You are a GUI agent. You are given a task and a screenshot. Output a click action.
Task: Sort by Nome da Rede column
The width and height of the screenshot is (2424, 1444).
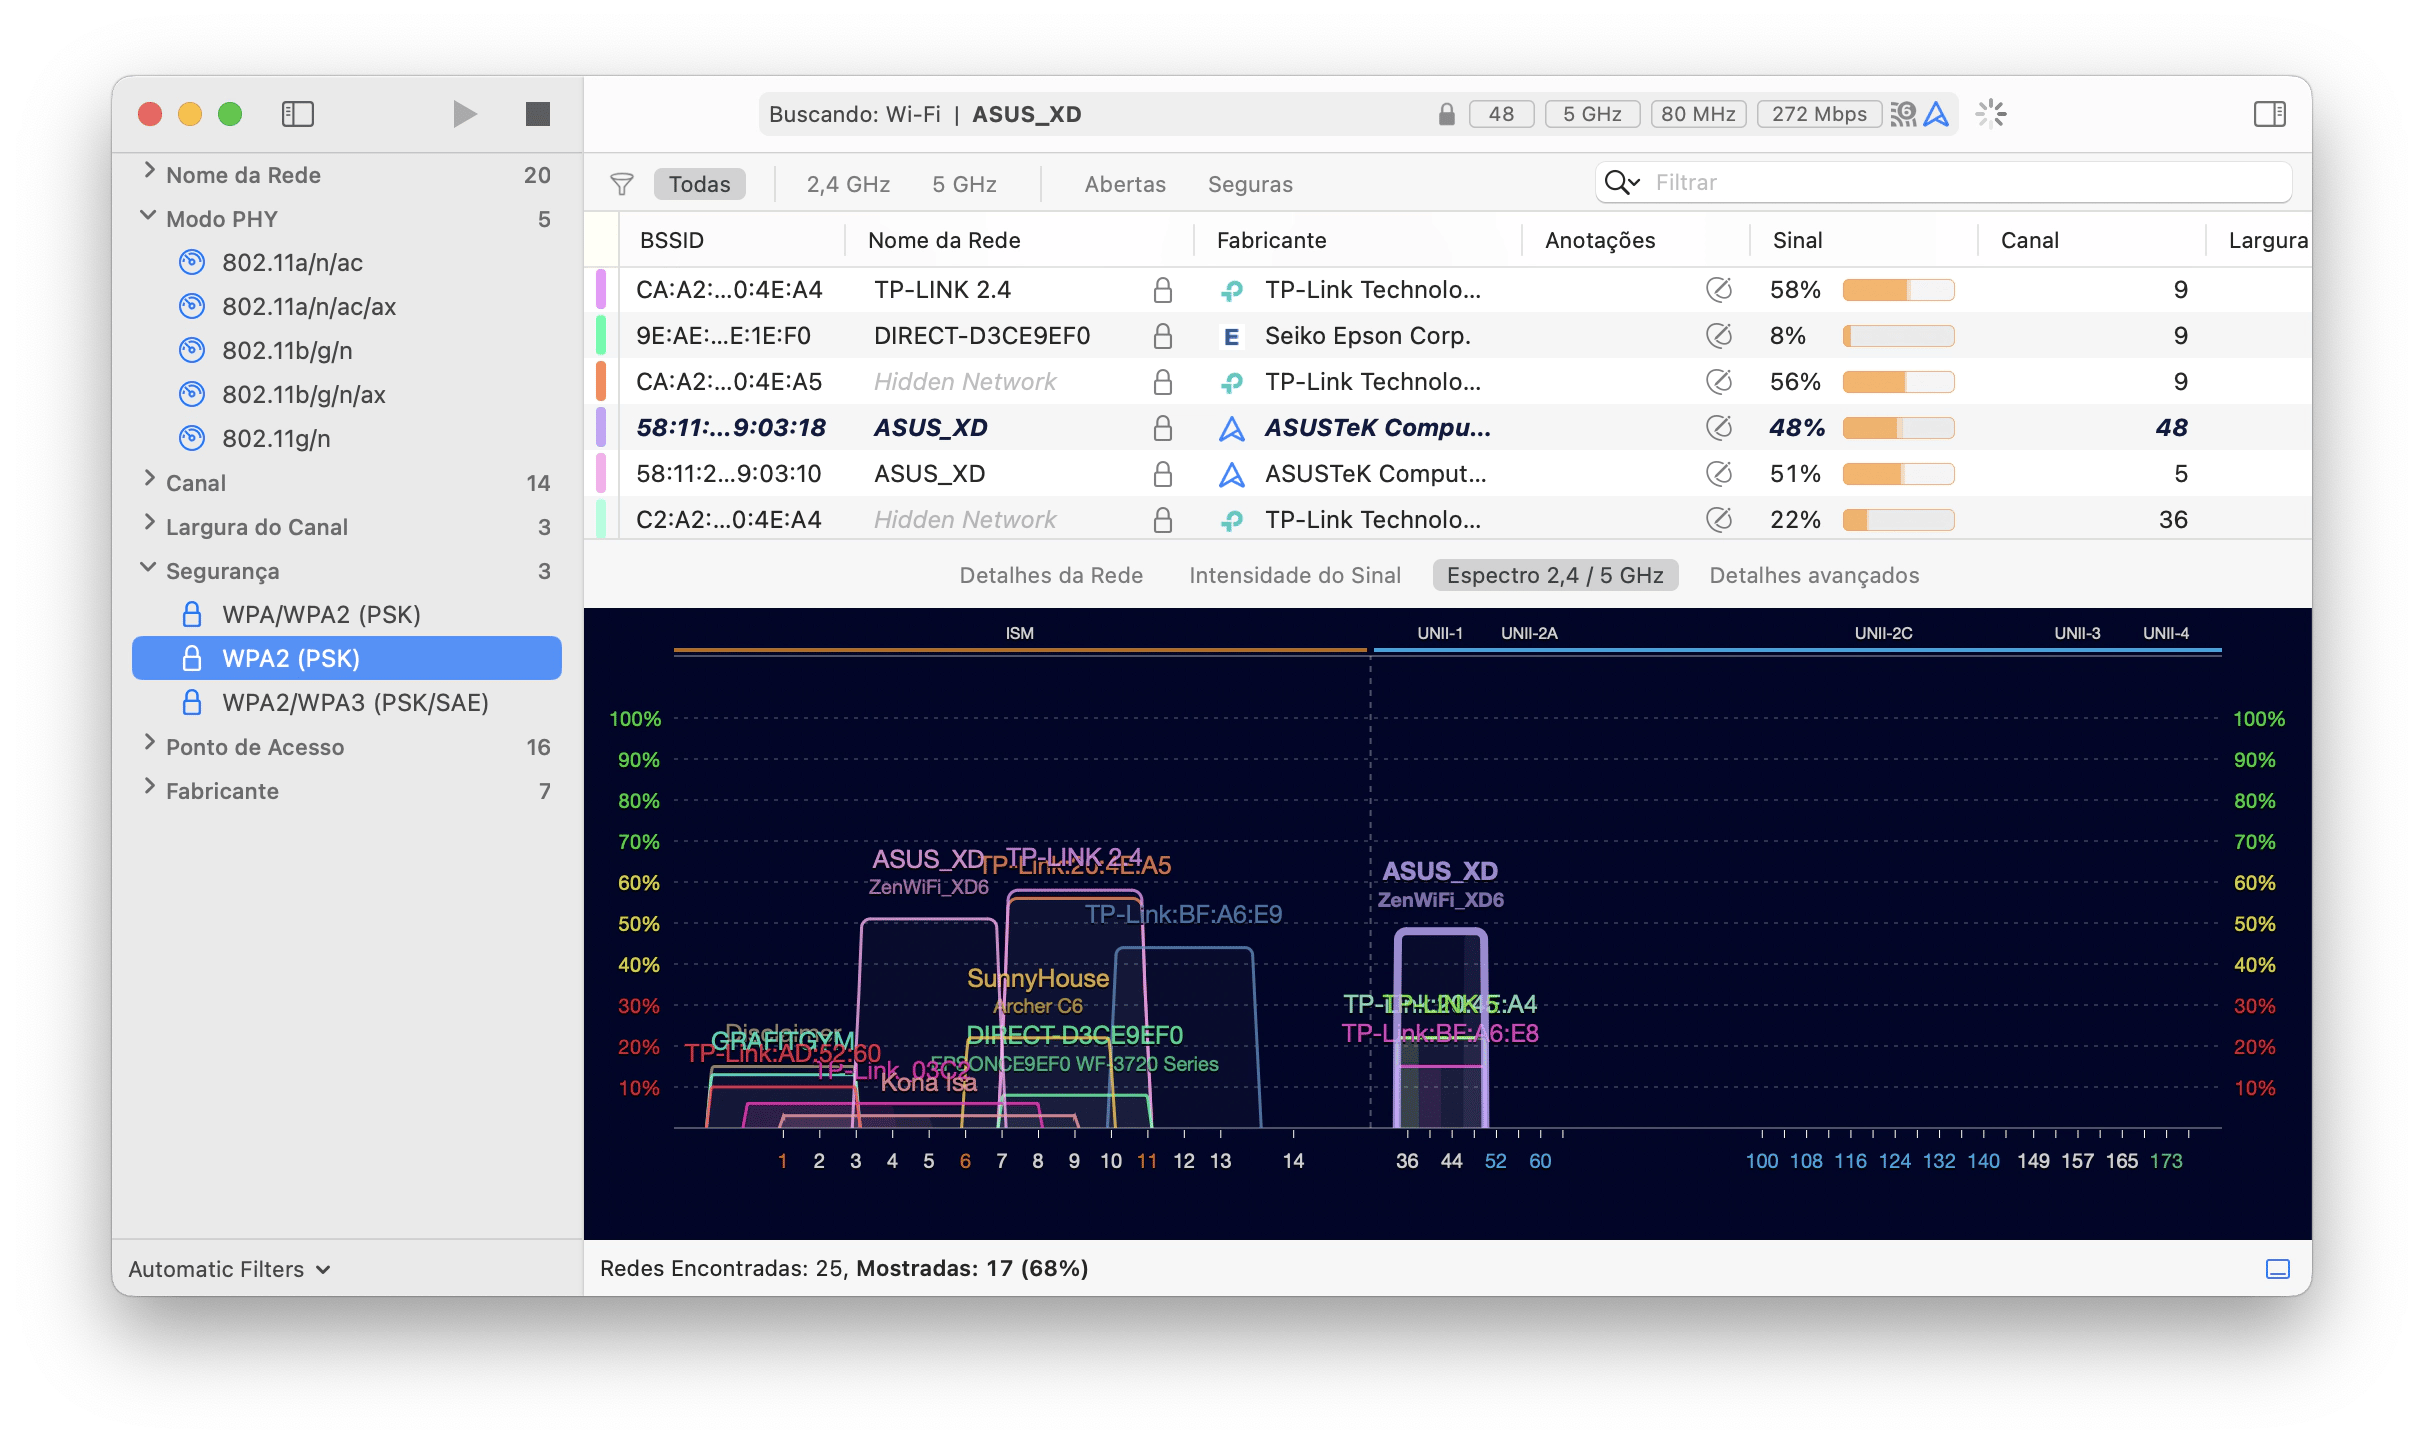(944, 240)
